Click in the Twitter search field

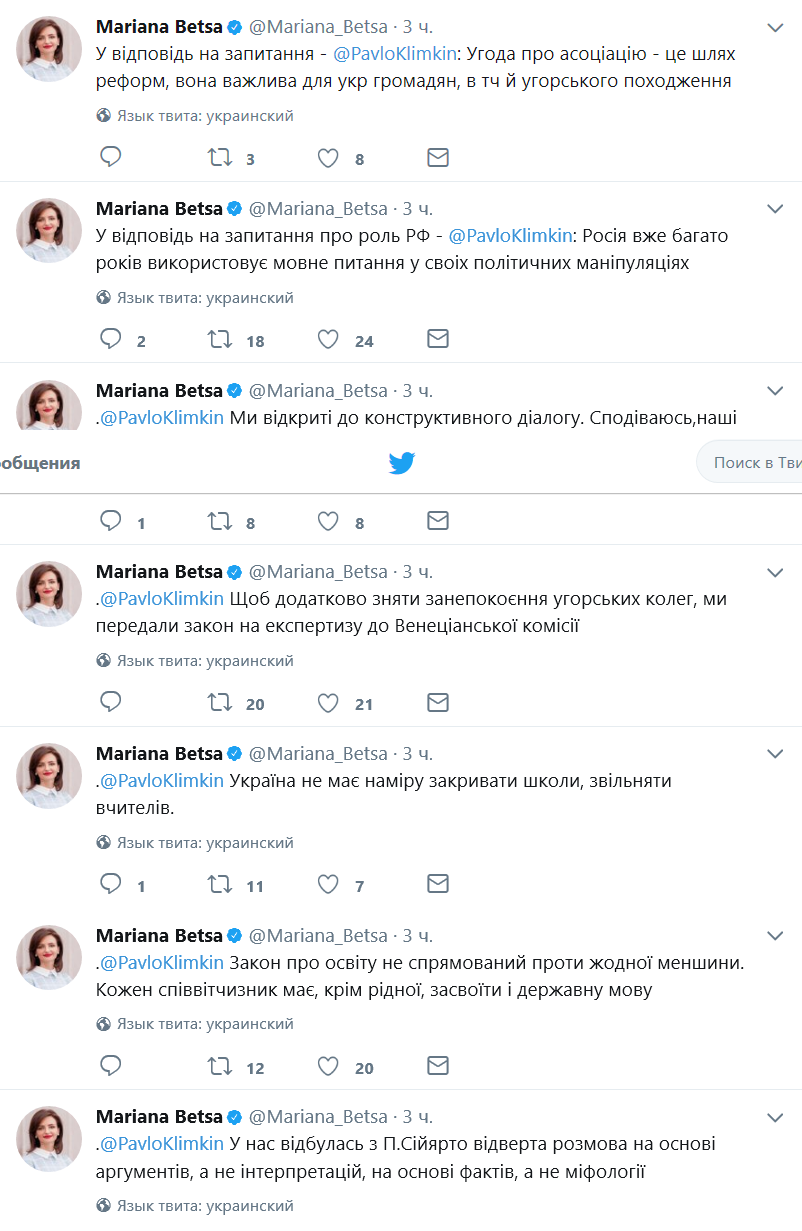(x=755, y=463)
